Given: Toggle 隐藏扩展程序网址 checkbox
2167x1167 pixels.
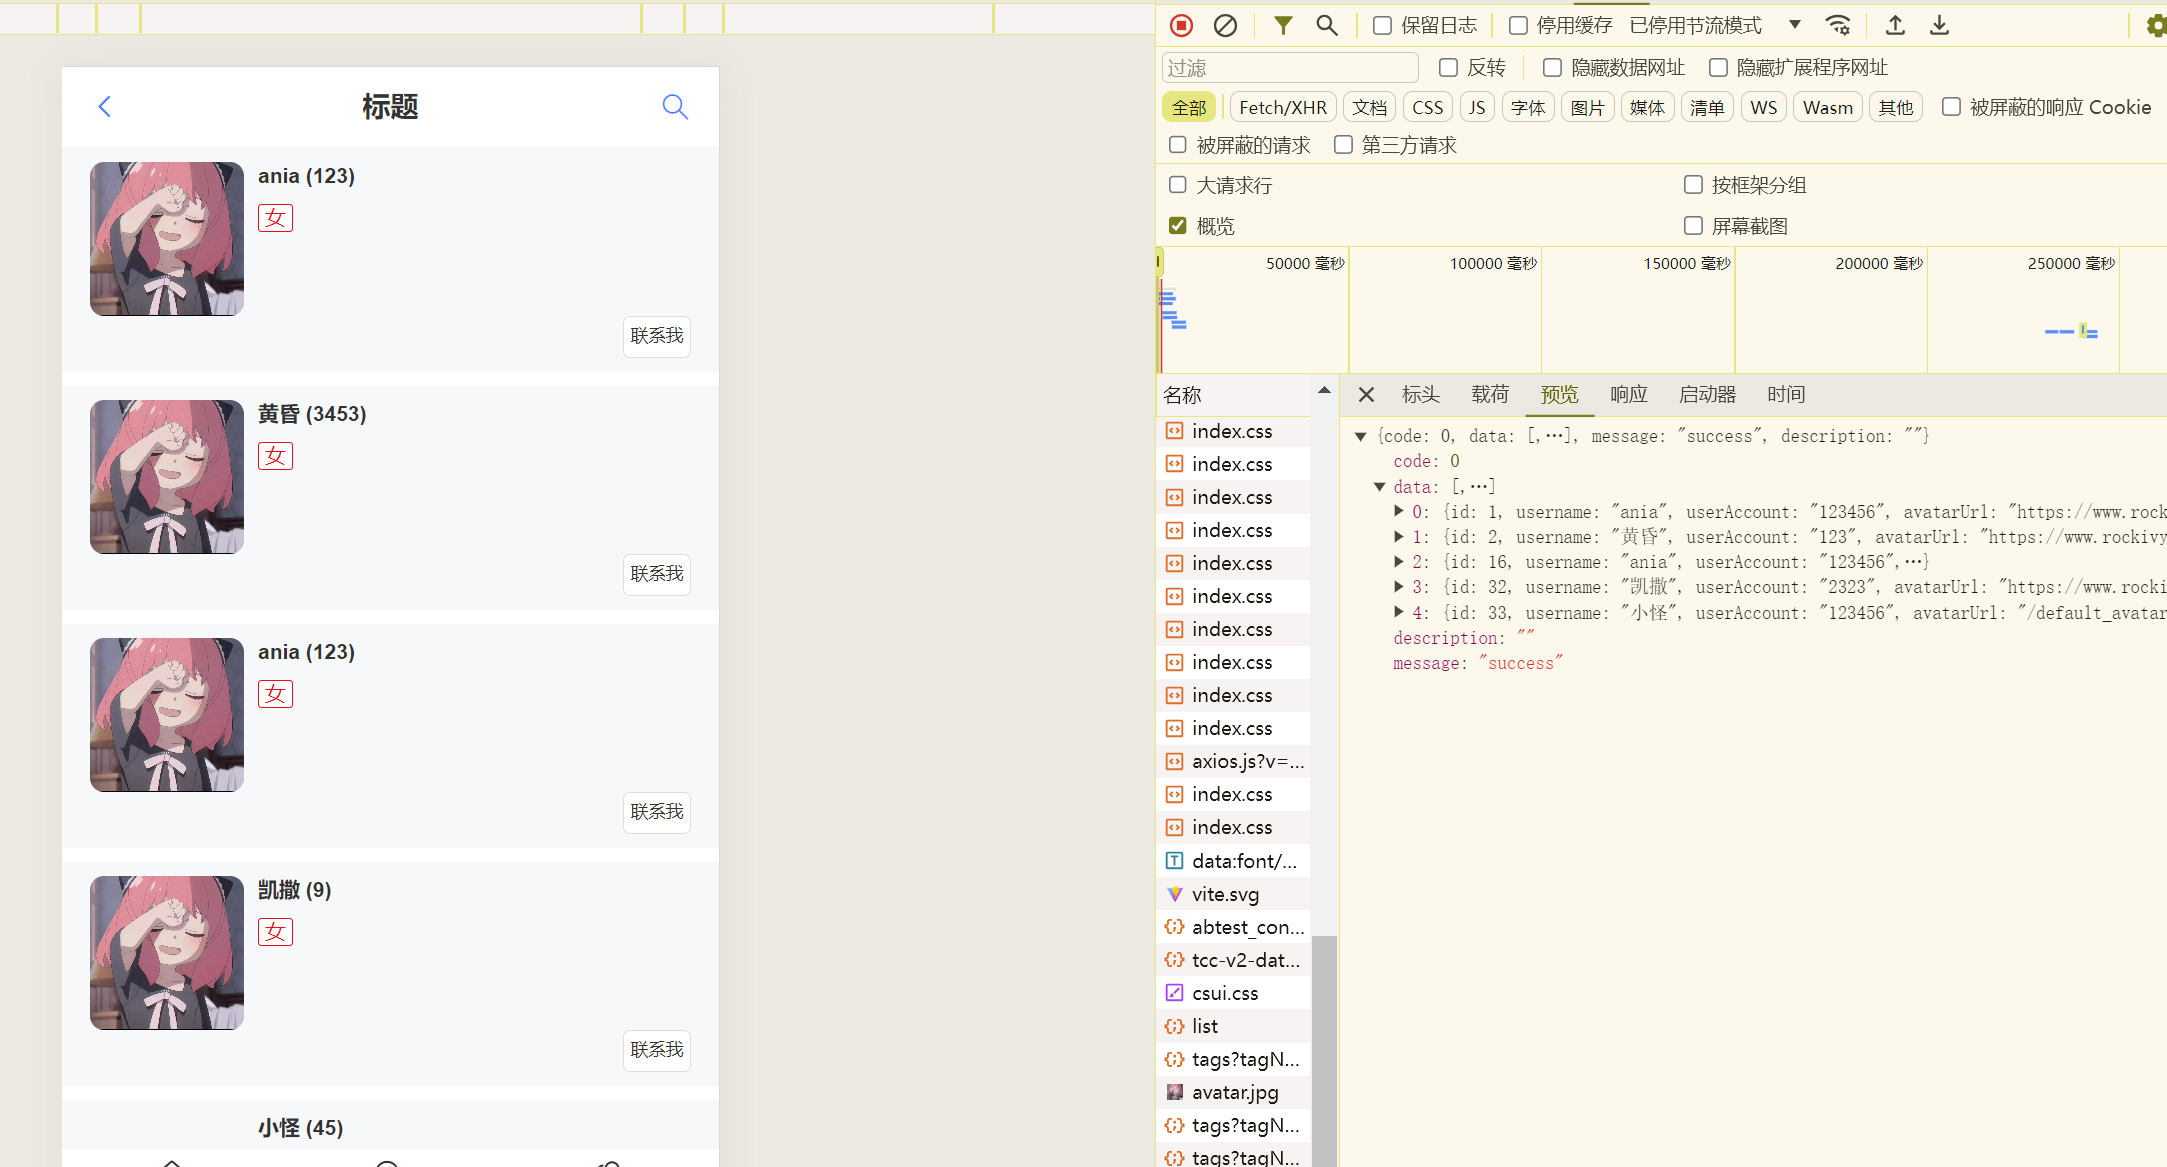Looking at the screenshot, I should pyautogui.click(x=1718, y=68).
